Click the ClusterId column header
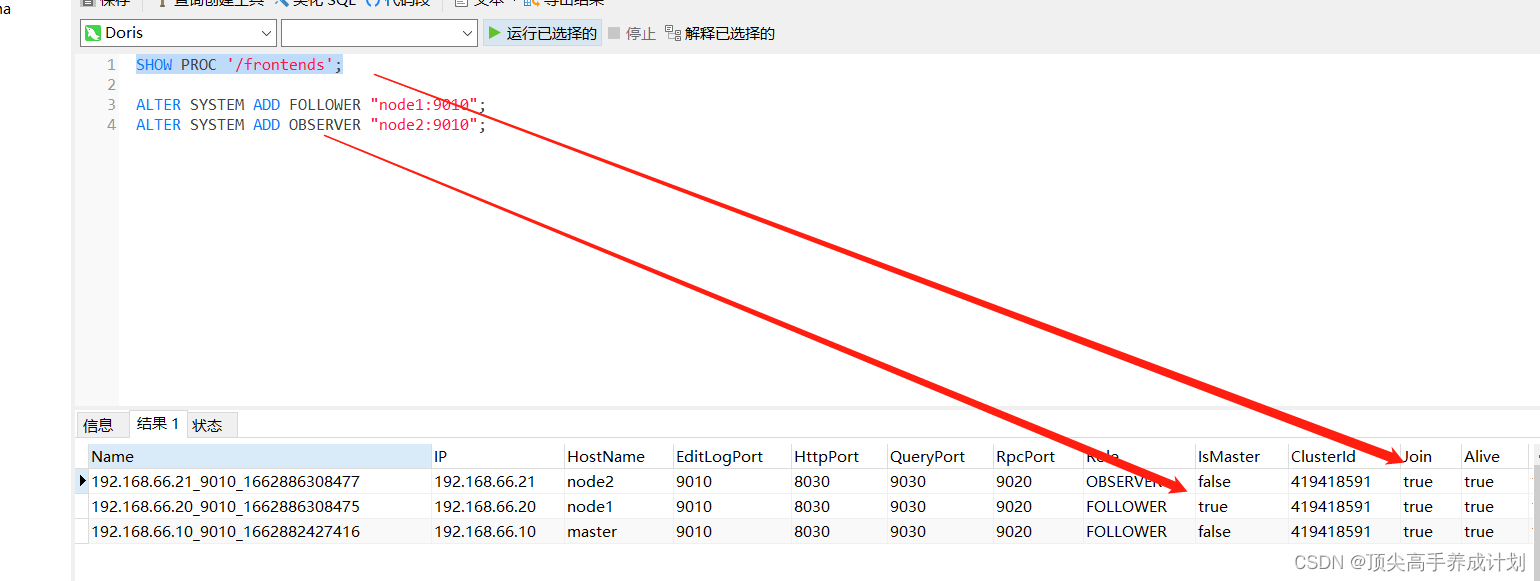 coord(1344,456)
